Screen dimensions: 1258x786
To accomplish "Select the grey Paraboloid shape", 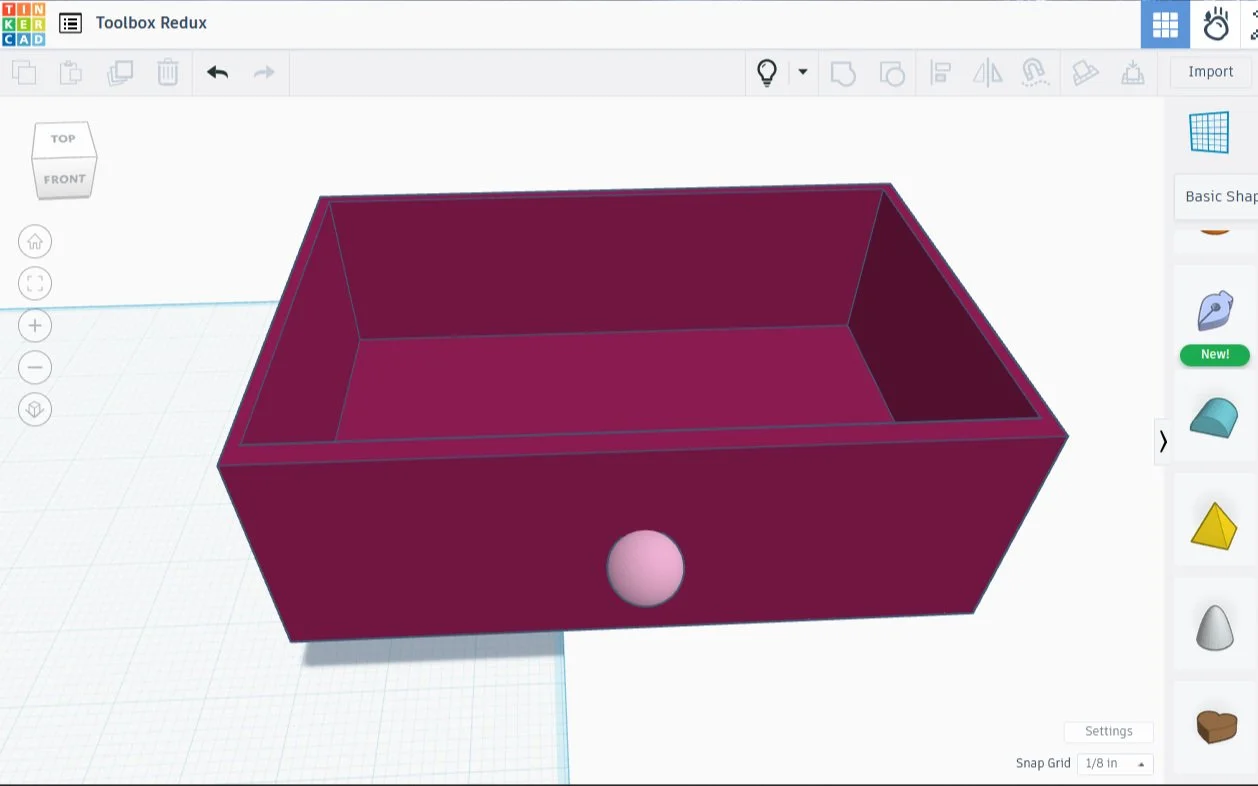I will [x=1215, y=628].
